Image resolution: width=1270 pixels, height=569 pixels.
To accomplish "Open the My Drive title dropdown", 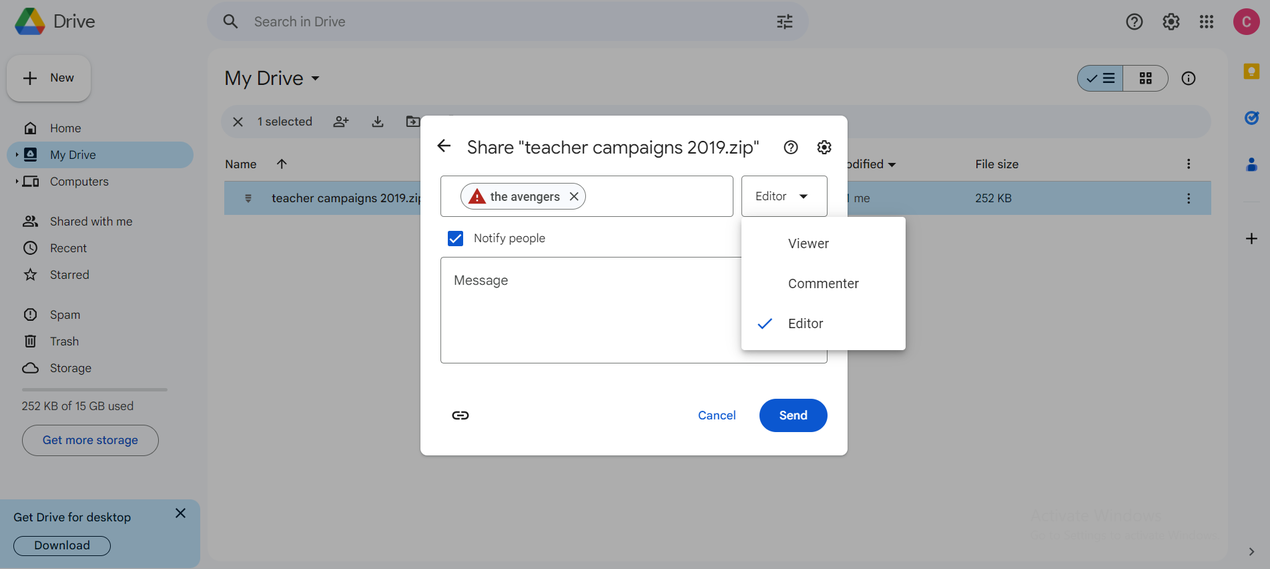I will pyautogui.click(x=316, y=78).
